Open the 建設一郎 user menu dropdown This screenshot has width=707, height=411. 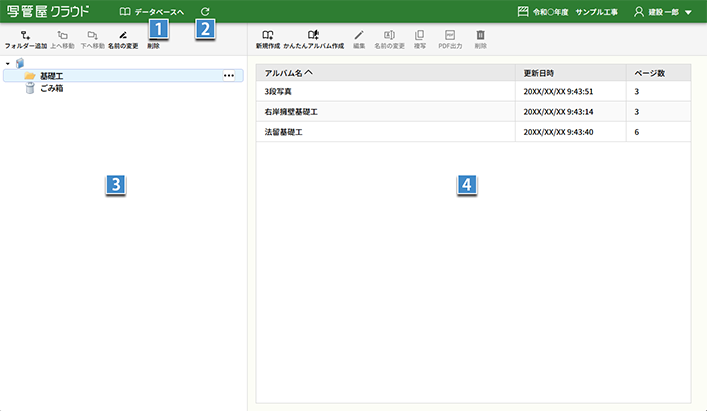663,12
